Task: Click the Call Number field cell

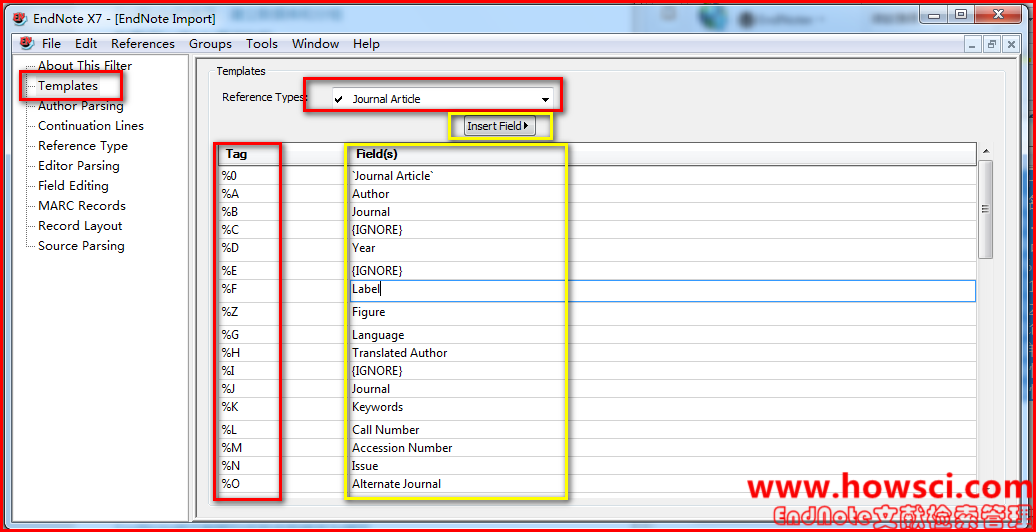Action: point(663,430)
